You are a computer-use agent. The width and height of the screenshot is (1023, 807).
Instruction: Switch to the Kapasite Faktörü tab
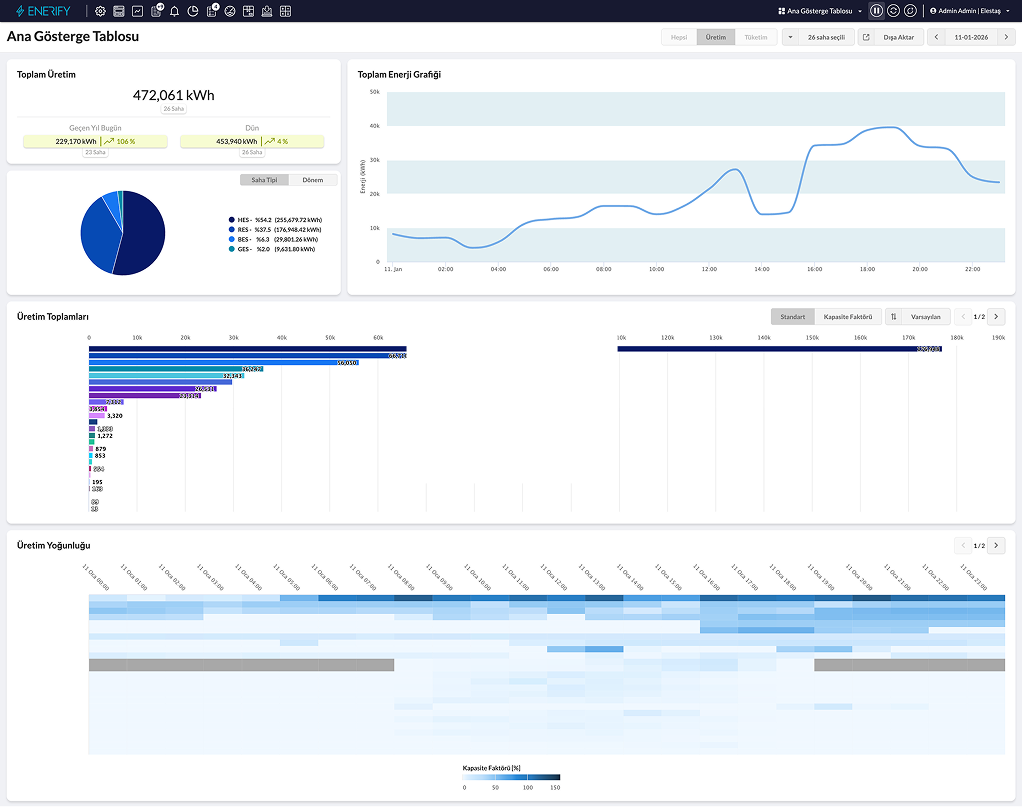tap(847, 317)
